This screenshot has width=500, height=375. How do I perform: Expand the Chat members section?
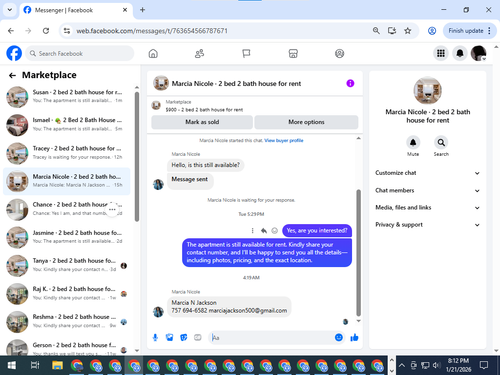[x=427, y=190]
